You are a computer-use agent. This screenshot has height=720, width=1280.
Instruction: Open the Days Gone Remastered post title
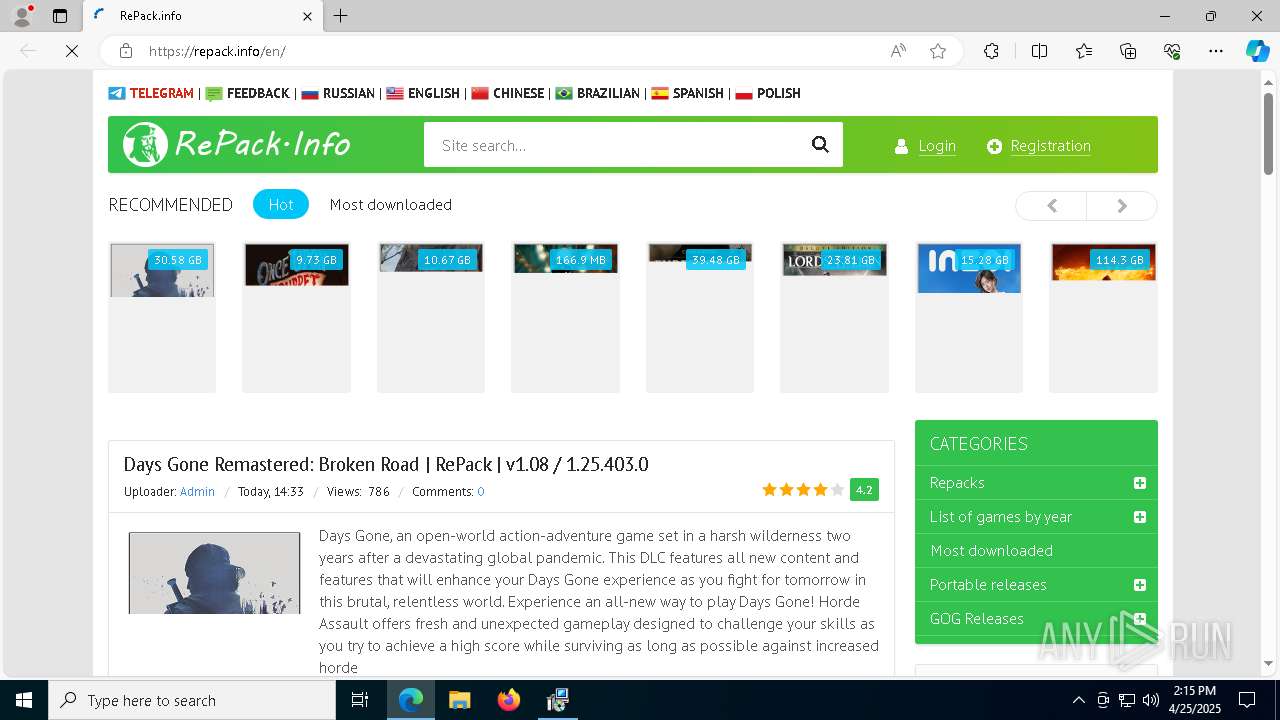pos(386,464)
